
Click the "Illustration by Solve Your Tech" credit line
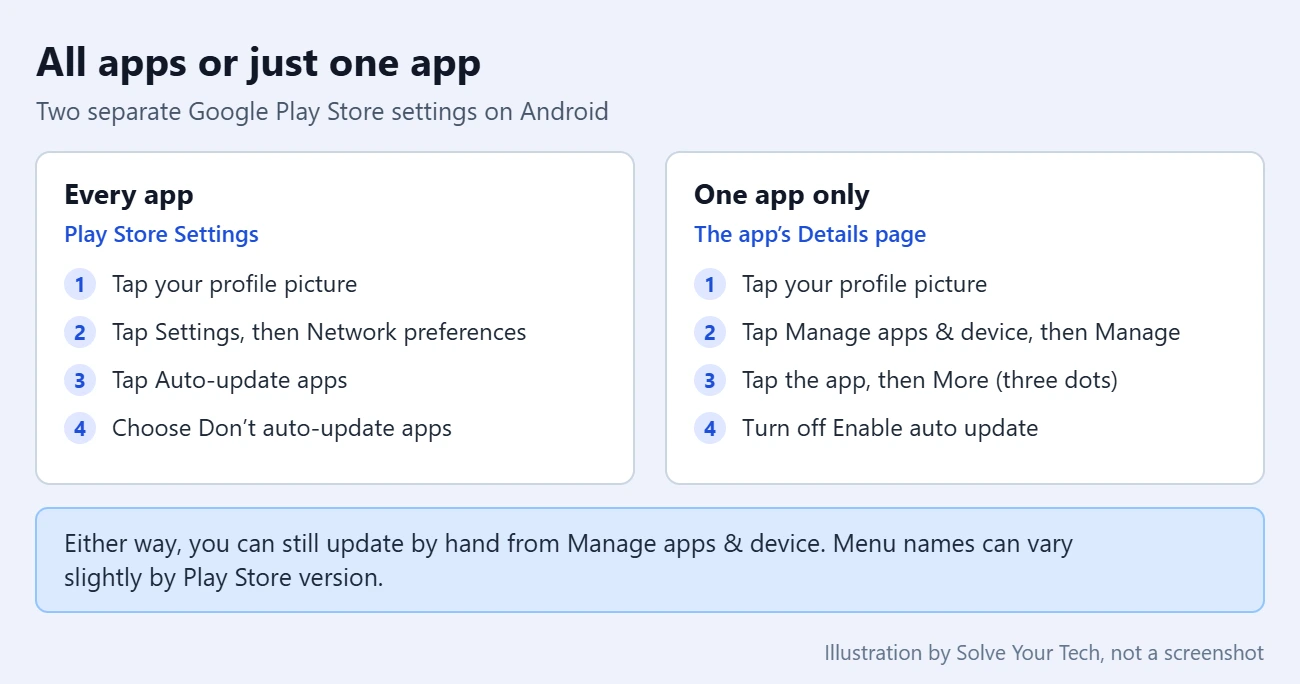click(x=1044, y=653)
